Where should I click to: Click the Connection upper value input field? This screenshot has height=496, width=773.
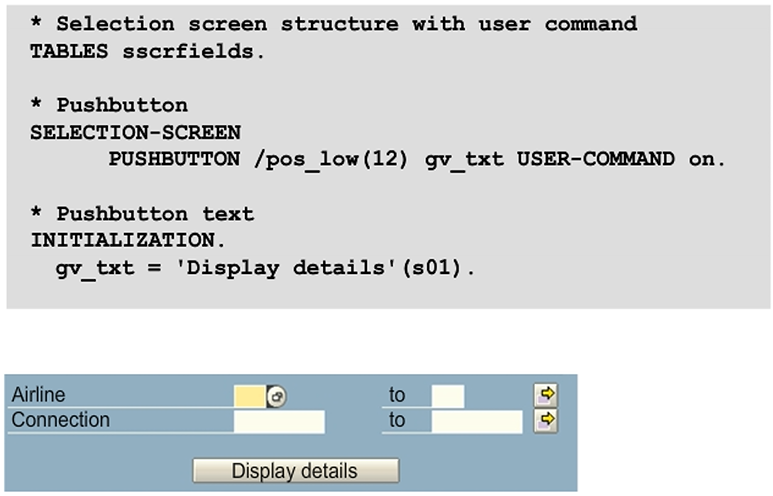click(477, 421)
